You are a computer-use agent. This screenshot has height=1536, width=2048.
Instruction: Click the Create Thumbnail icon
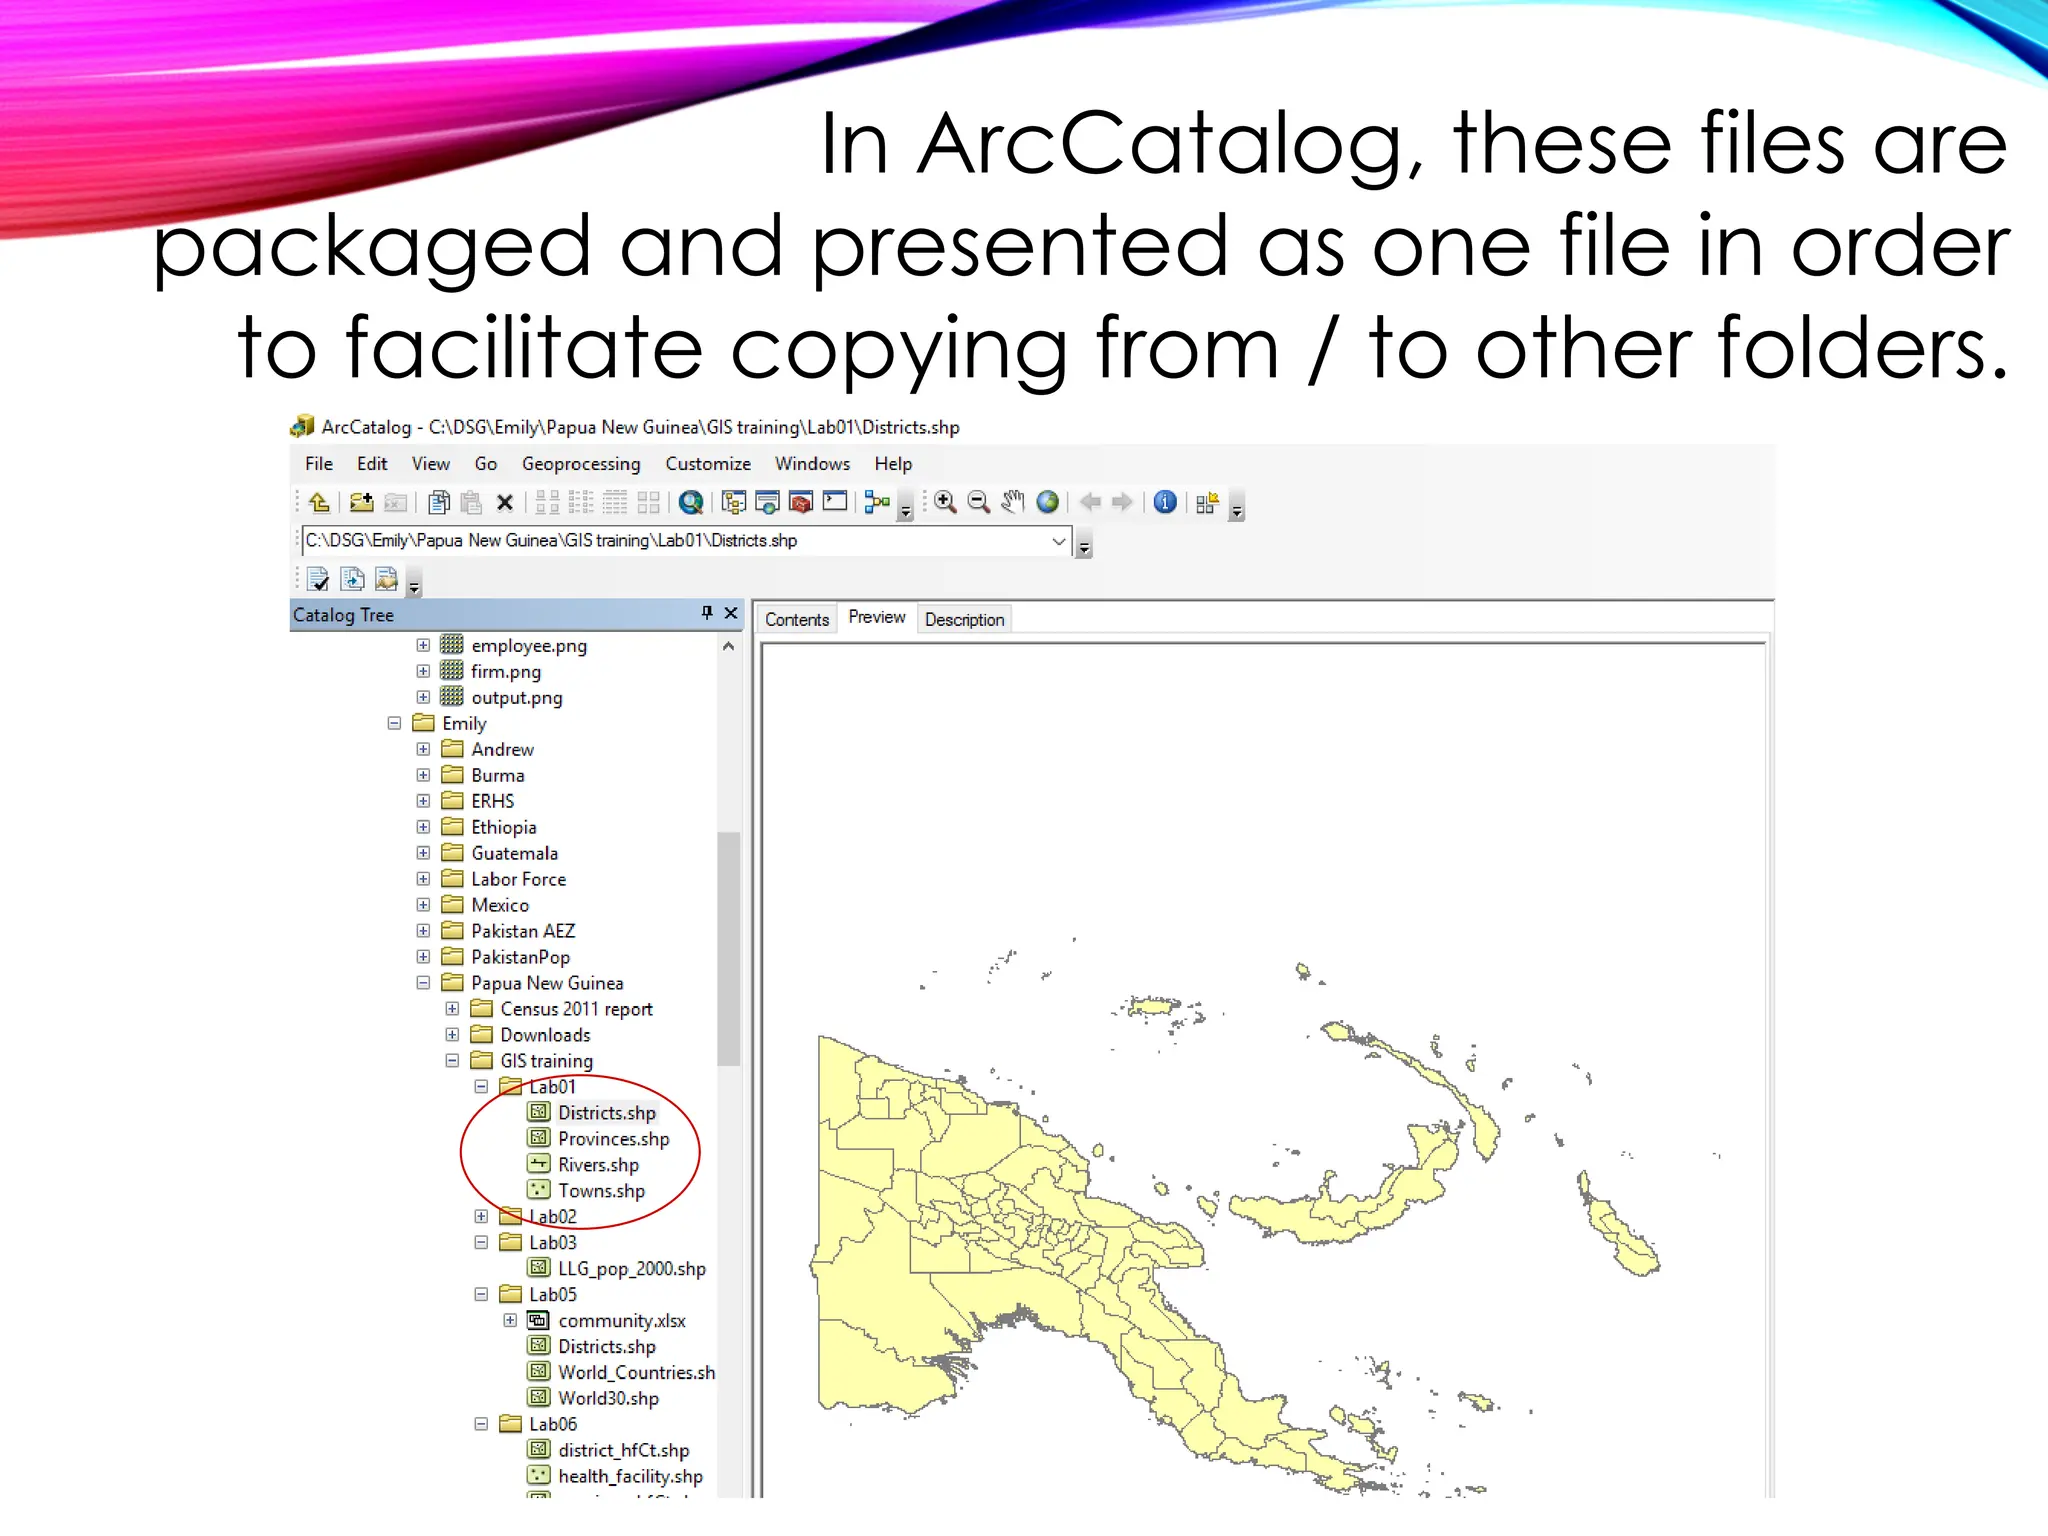pos(1207,502)
